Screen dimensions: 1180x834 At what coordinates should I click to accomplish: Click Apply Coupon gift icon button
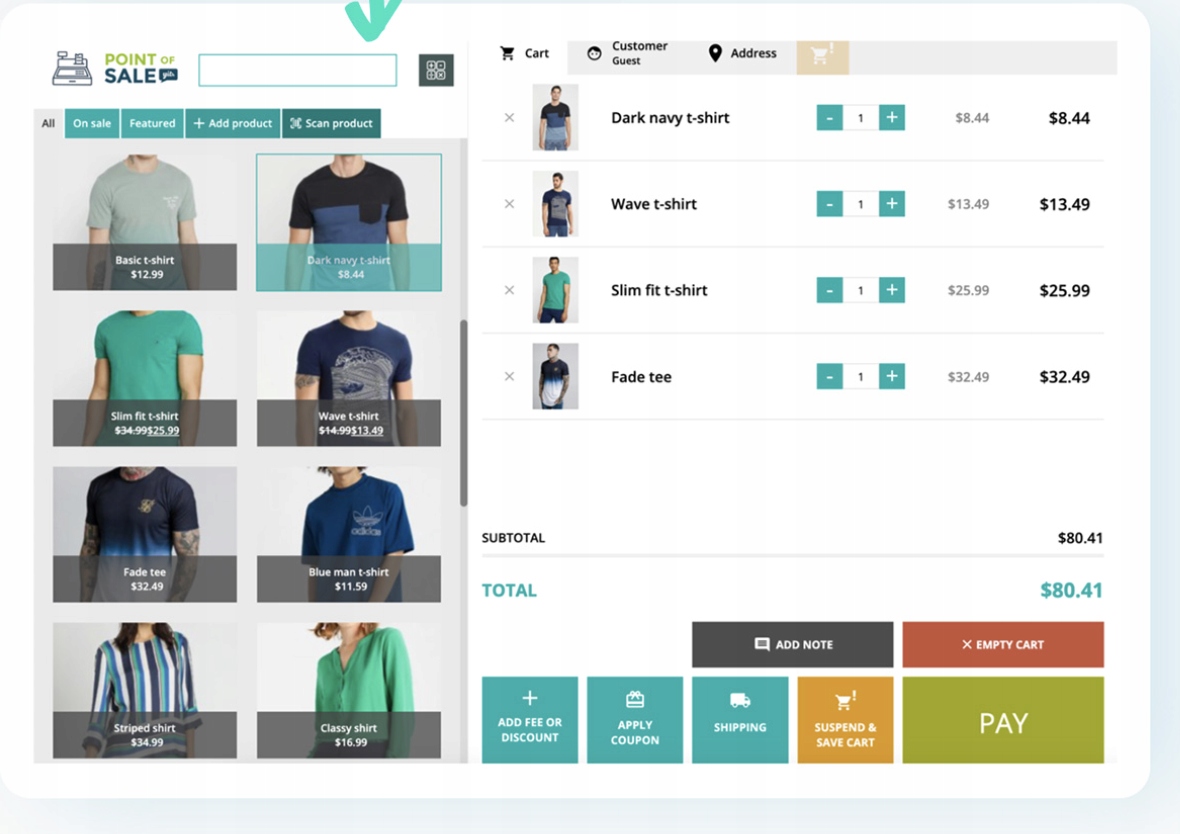(x=635, y=720)
